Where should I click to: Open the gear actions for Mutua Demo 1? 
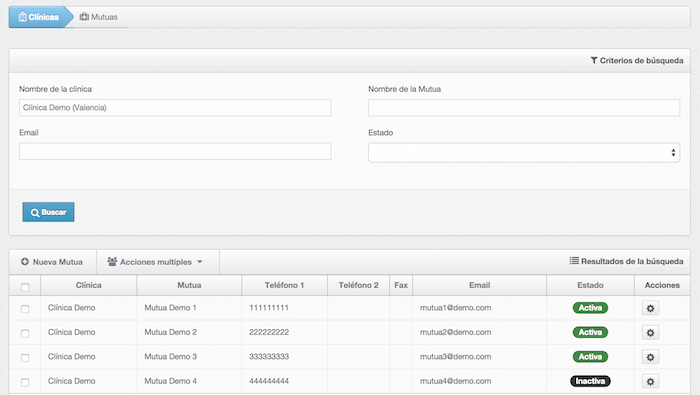(x=650, y=308)
